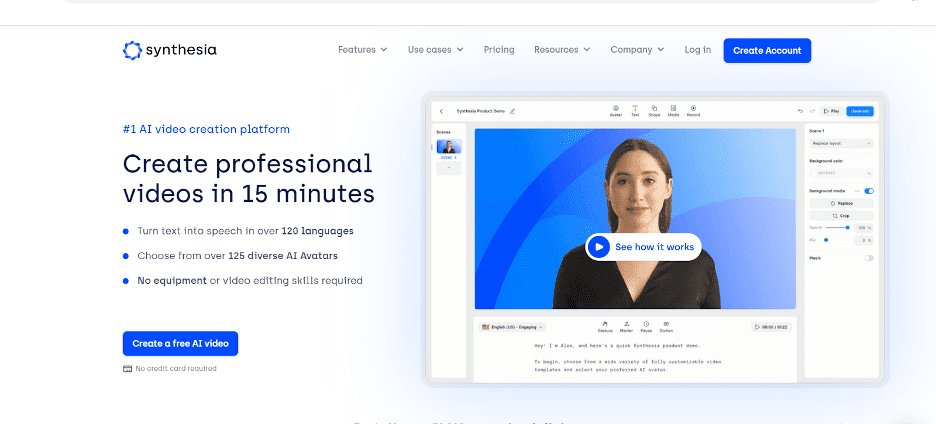Image resolution: width=936 pixels, height=424 pixels.
Task: Go to the Pricing page
Action: [499, 50]
